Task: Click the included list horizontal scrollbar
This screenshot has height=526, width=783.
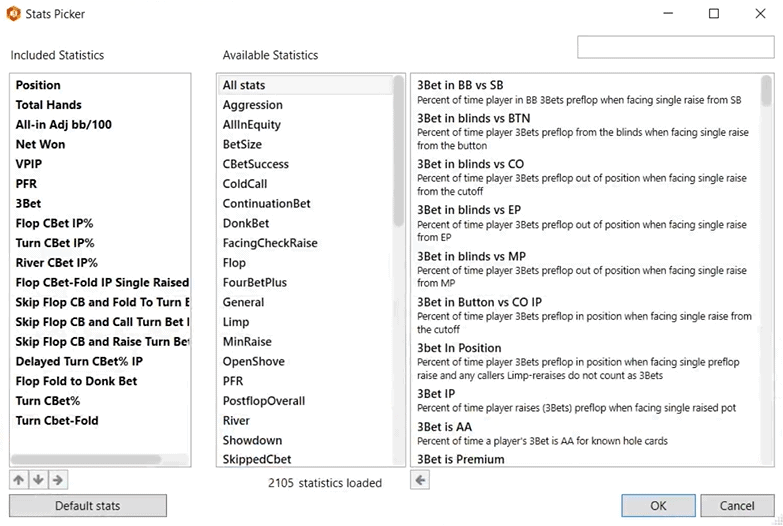Action: [x=85, y=460]
